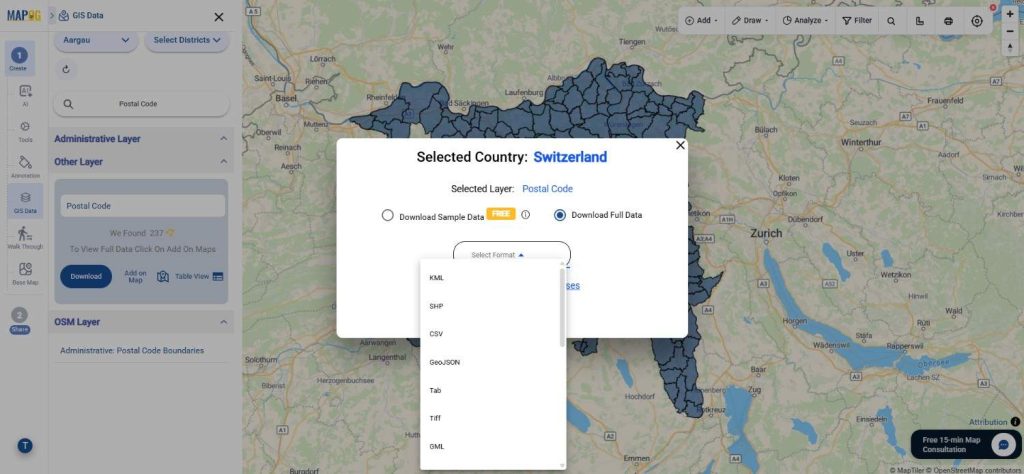The image size is (1024, 474).
Task: Open the Share step icon
Action: [x=20, y=321]
